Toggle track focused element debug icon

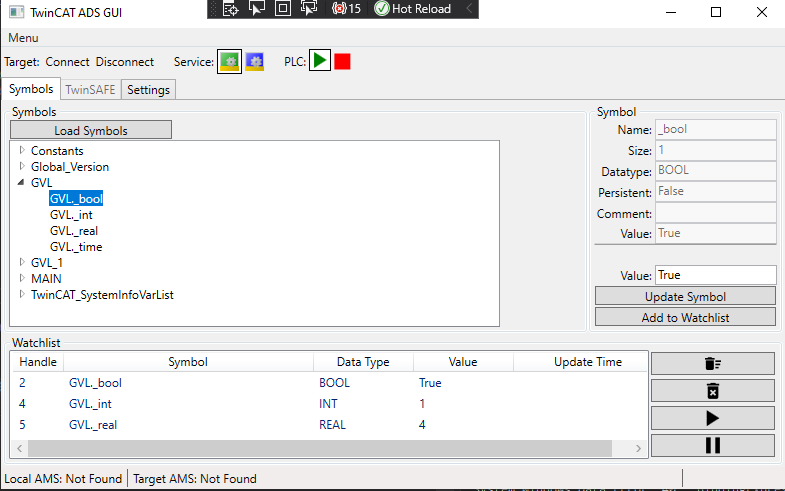309,9
